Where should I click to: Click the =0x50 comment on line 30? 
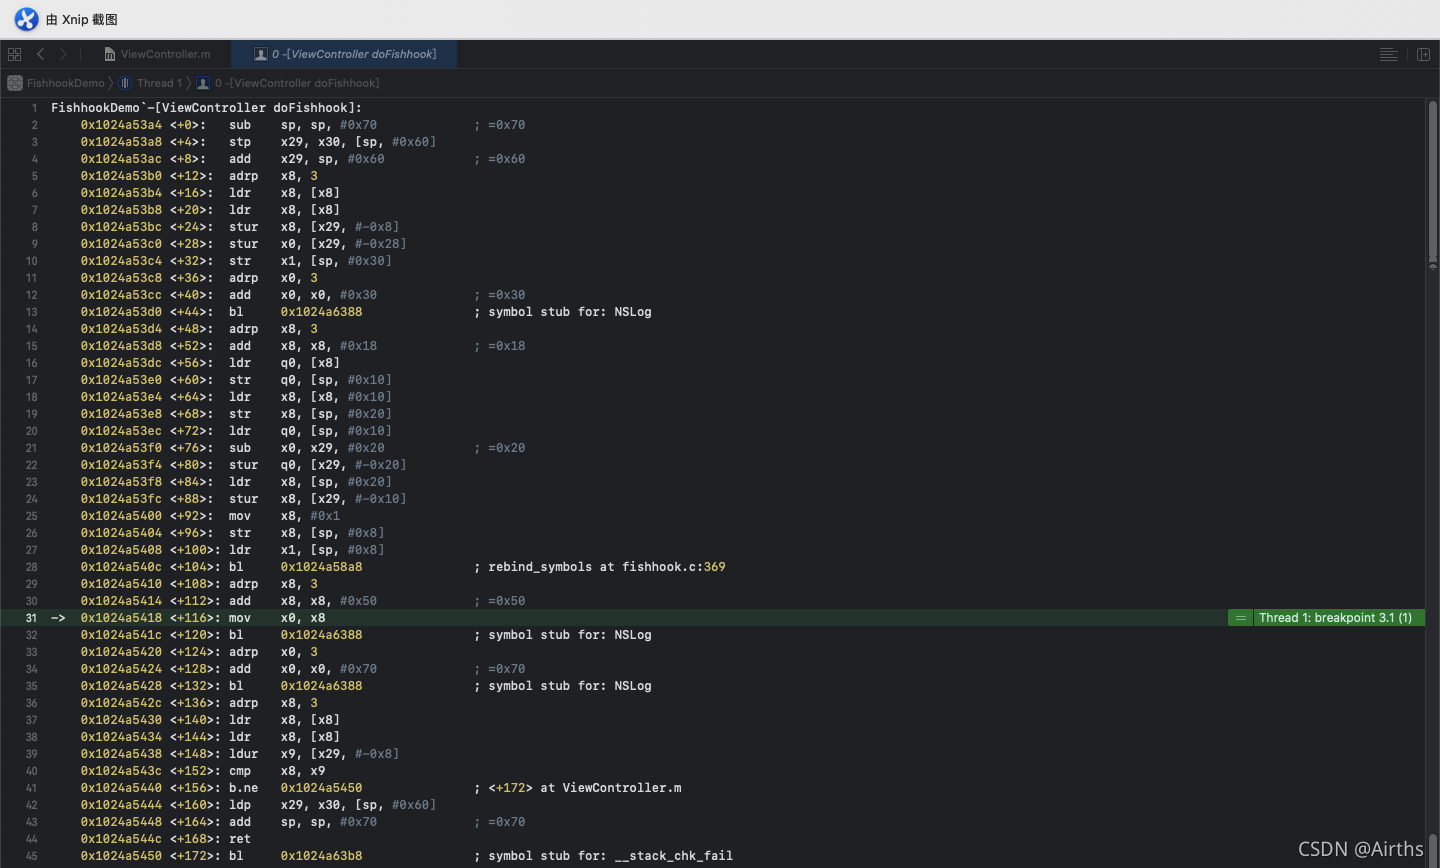[499, 601]
